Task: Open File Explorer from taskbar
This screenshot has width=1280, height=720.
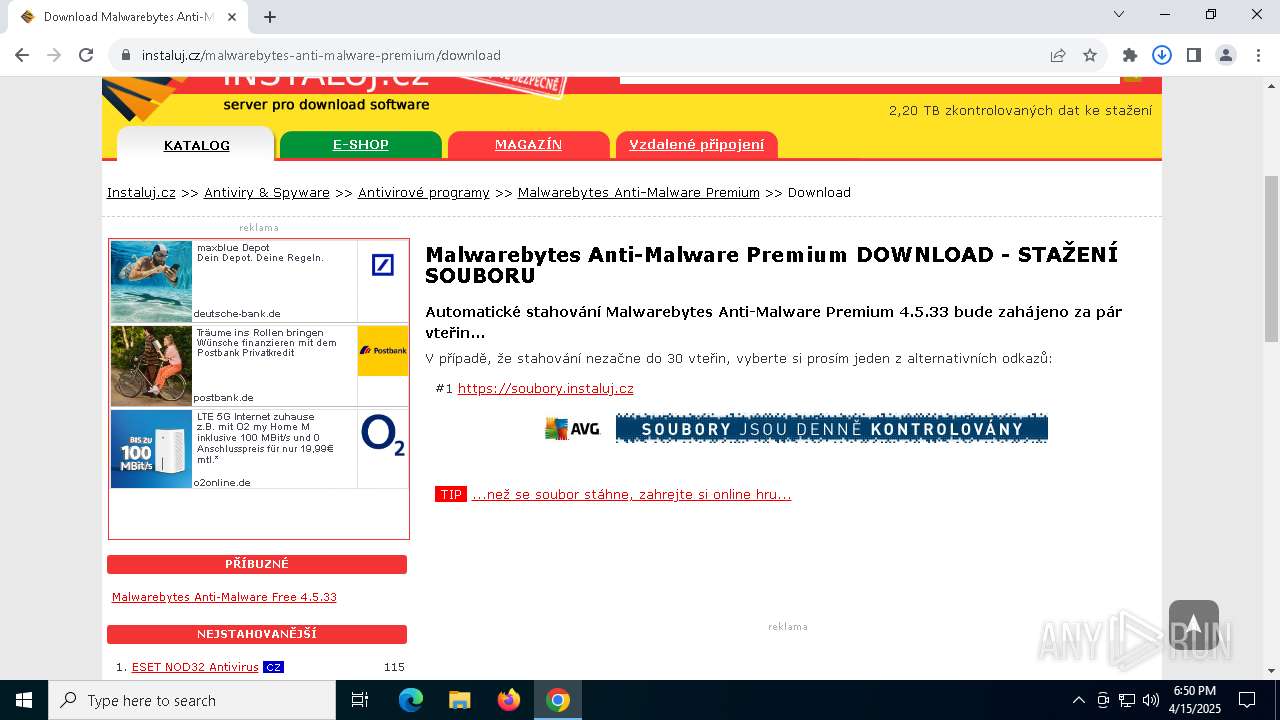Action: click(460, 700)
